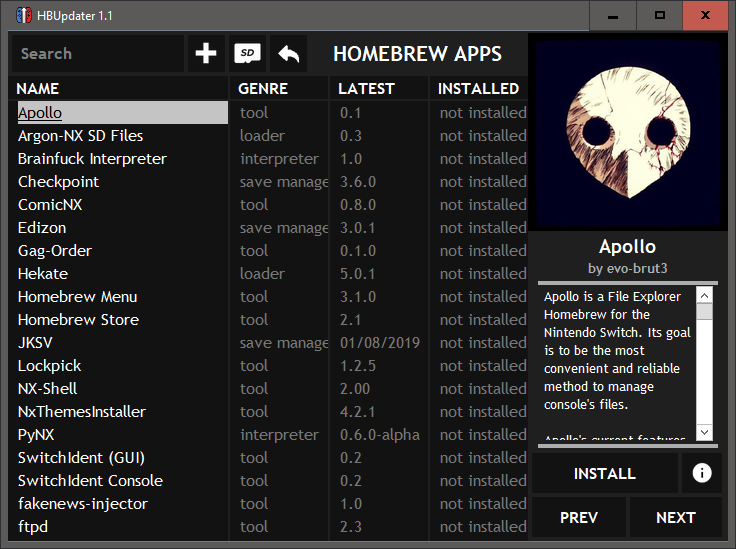Select Checkpoint in the app list

pyautogui.click(x=58, y=182)
